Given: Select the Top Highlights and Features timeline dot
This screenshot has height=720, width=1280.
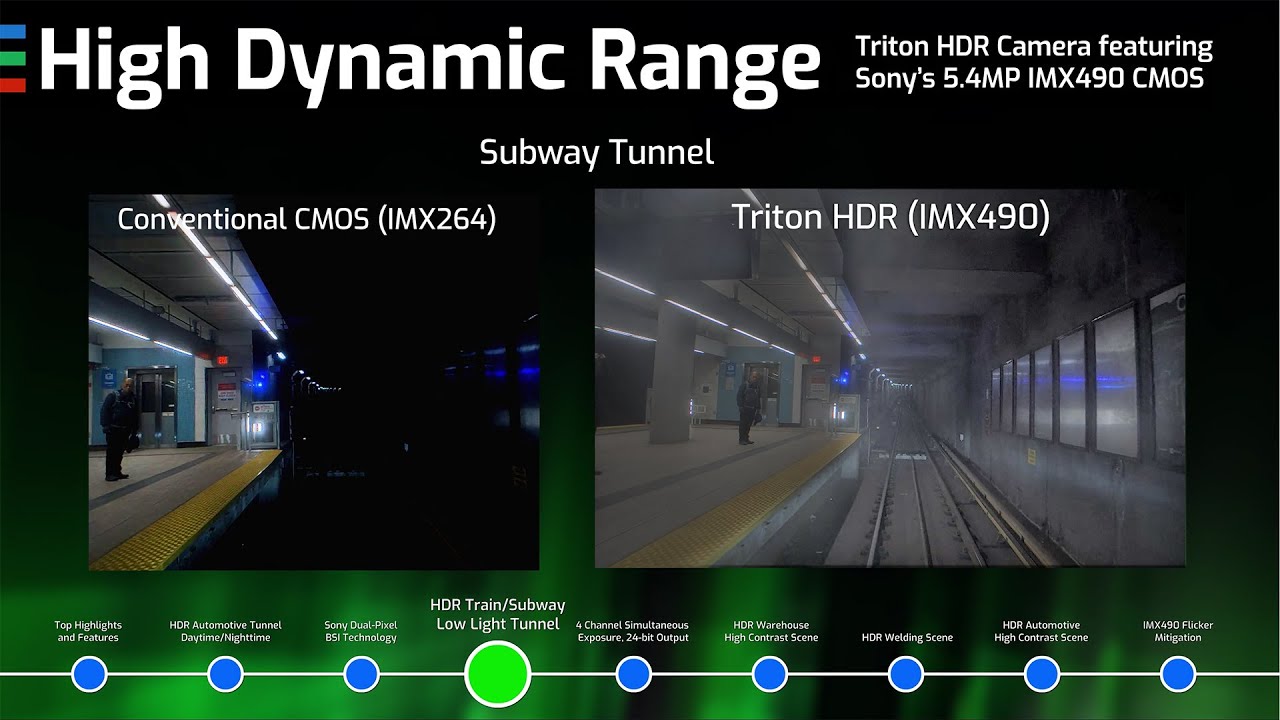Looking at the screenshot, I should click(89, 674).
